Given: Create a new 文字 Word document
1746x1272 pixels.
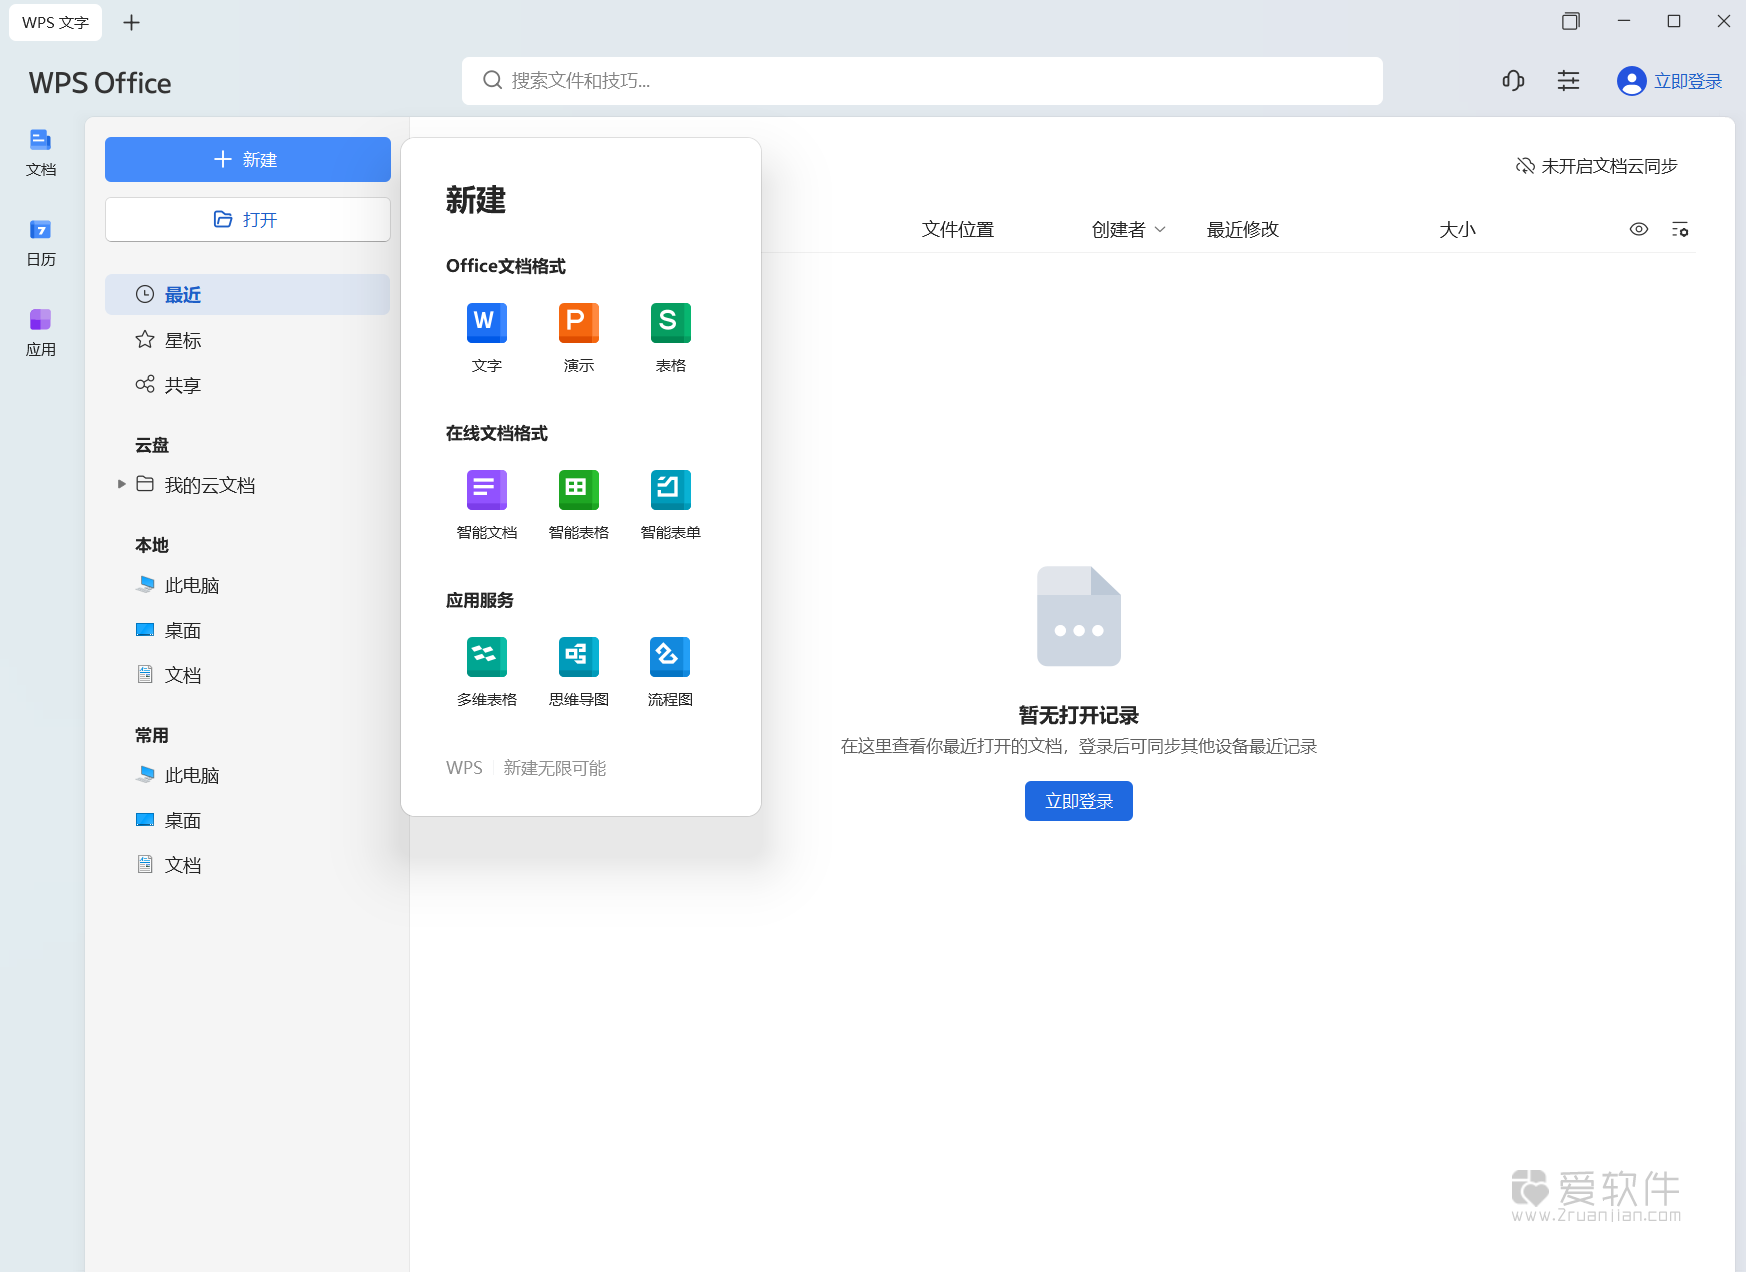Looking at the screenshot, I should pyautogui.click(x=487, y=337).
